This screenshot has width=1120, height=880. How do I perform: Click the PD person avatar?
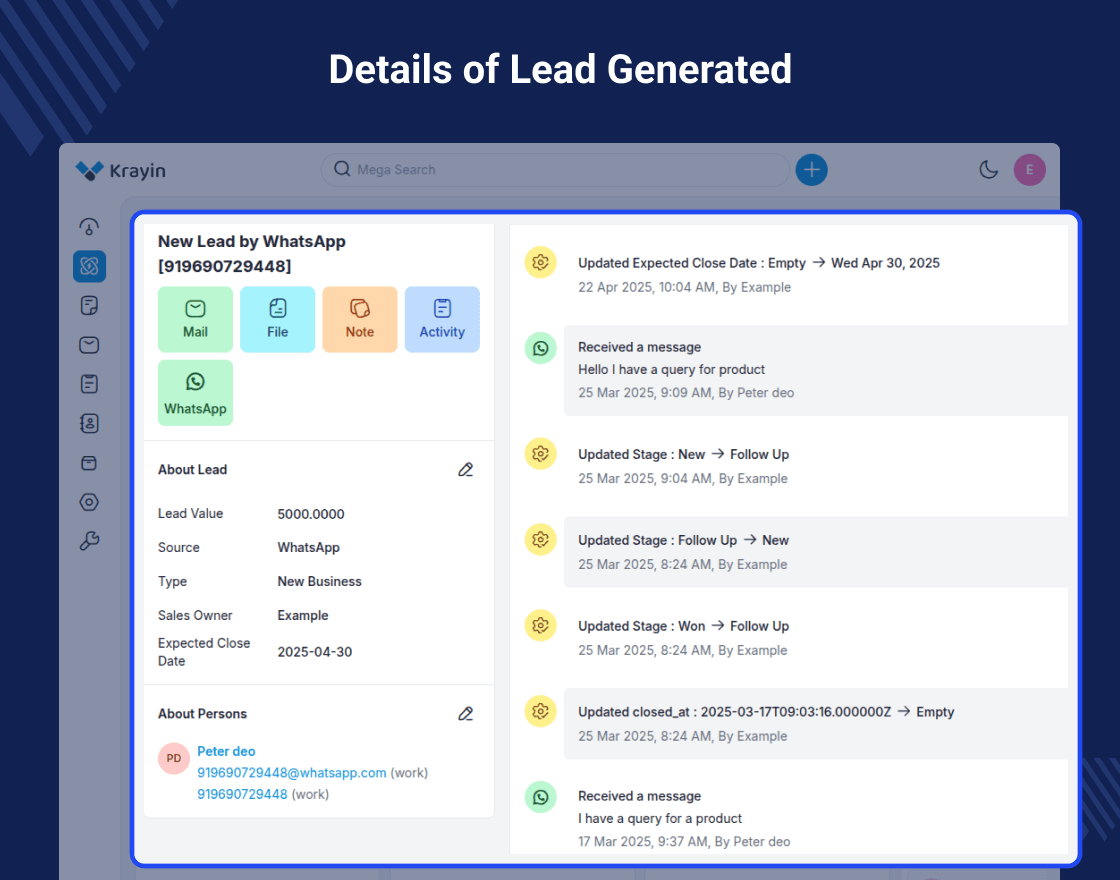click(174, 759)
